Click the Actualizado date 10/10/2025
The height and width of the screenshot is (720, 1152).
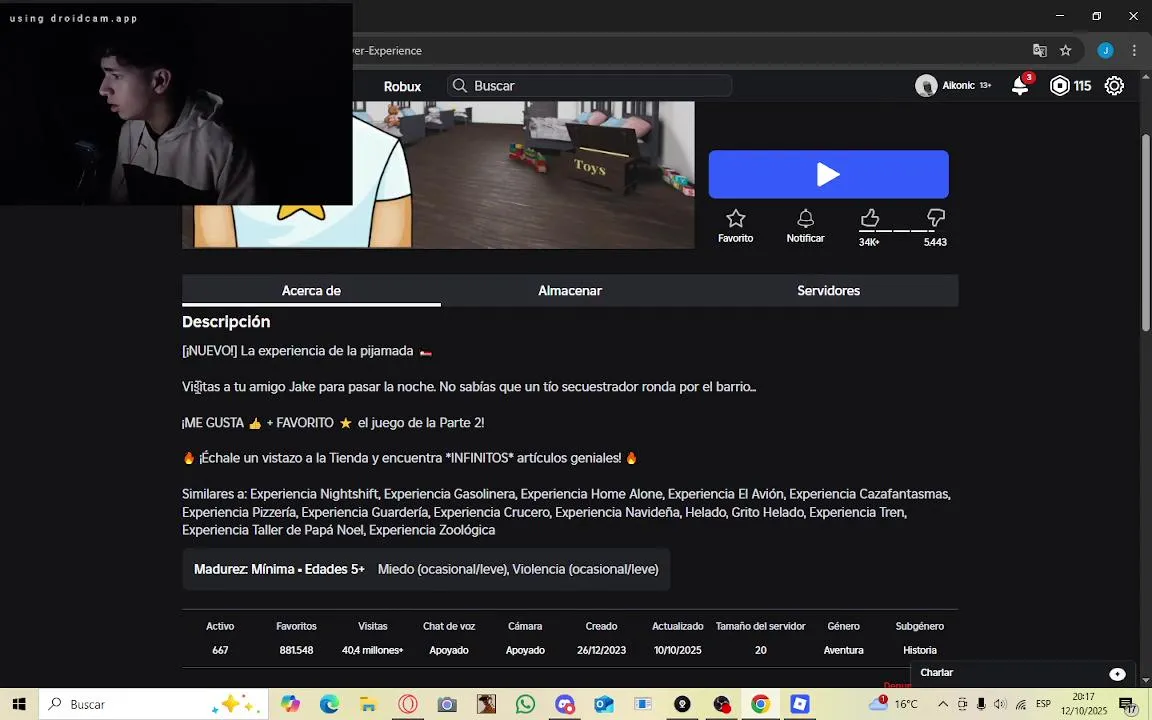[x=677, y=650]
